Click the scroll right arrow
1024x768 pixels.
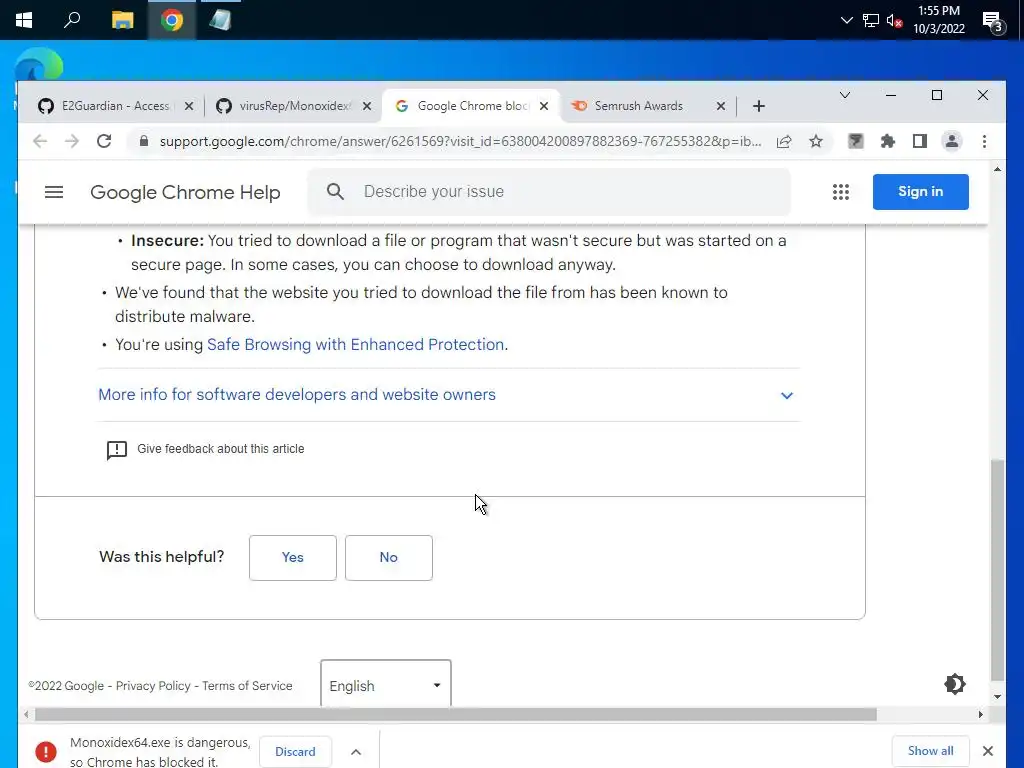point(980,714)
